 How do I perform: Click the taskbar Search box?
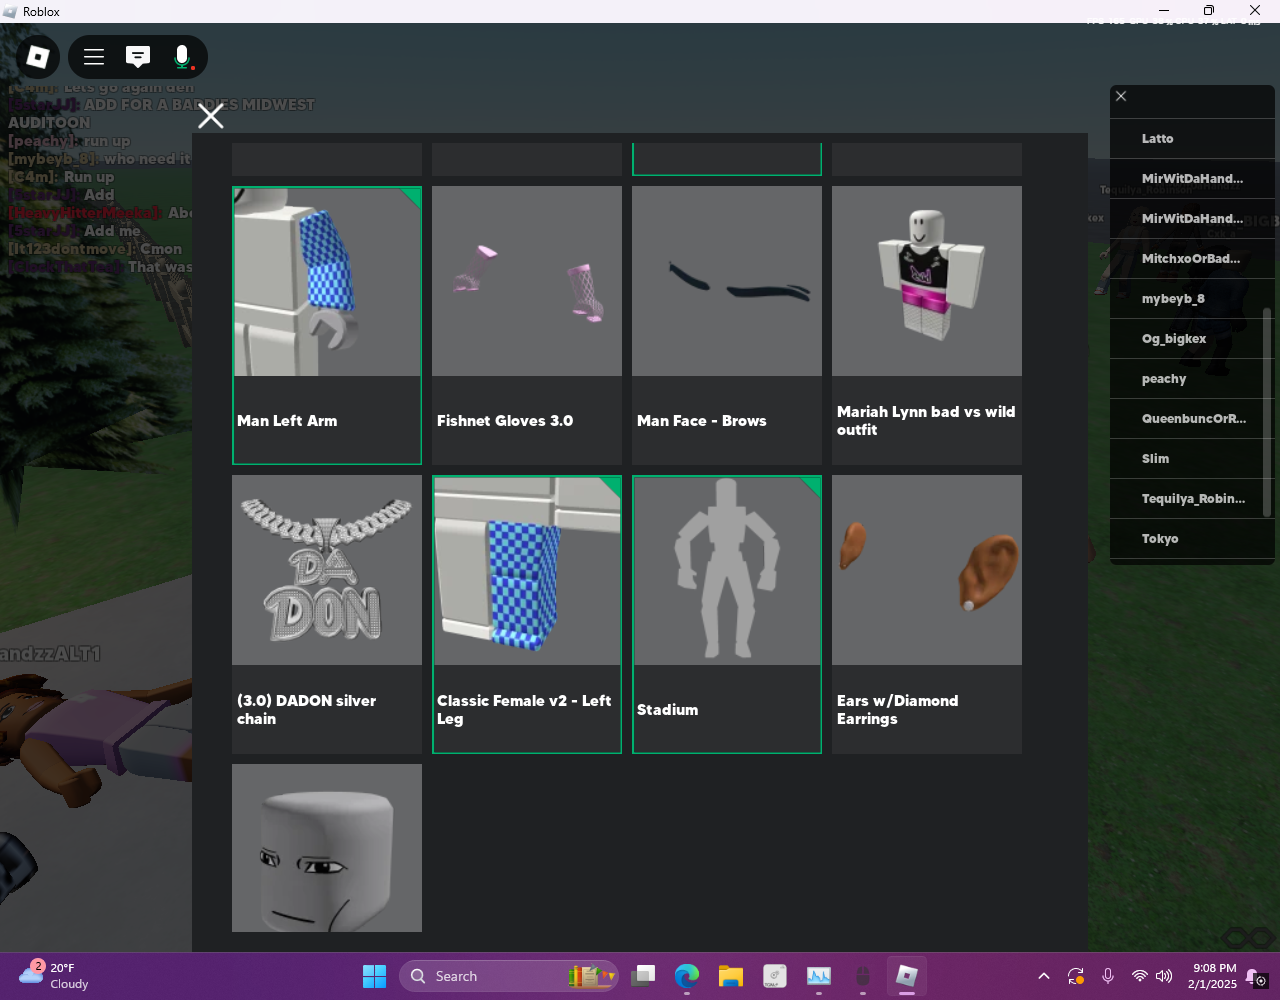coord(509,976)
